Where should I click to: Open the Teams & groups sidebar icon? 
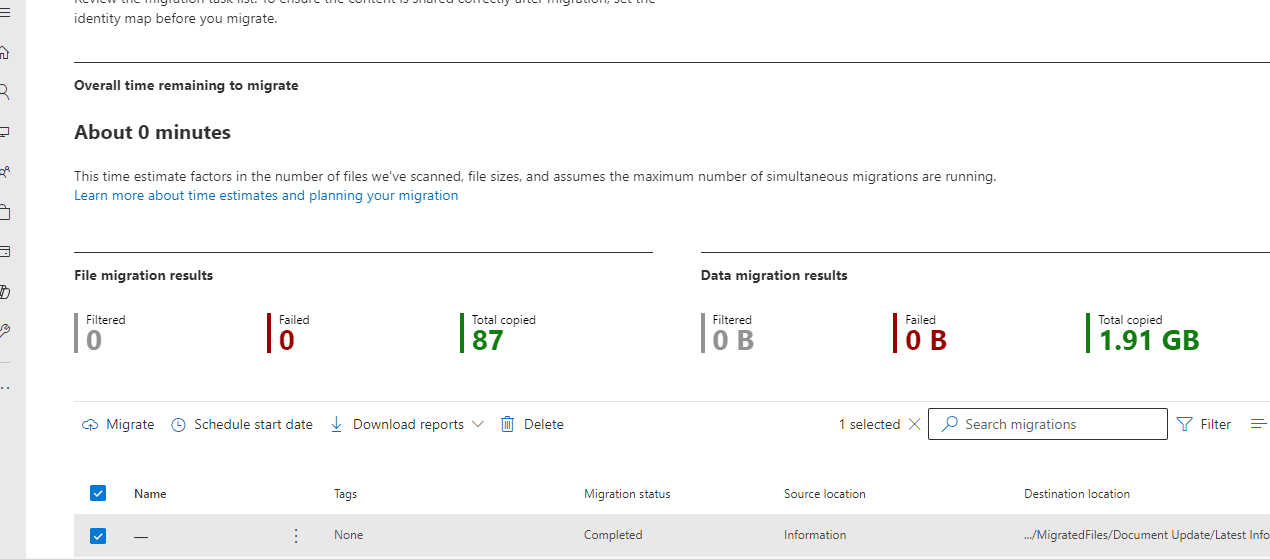point(5,172)
